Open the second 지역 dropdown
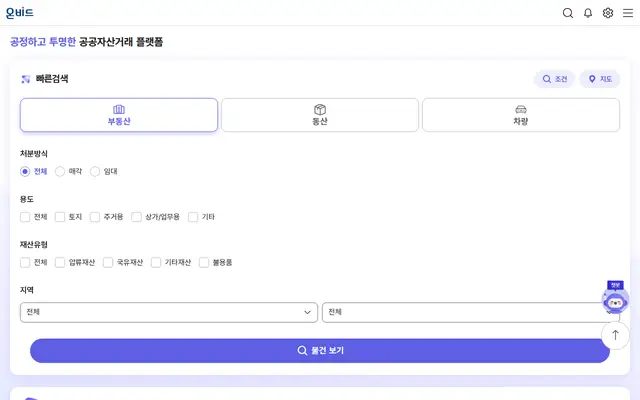 (x=471, y=313)
